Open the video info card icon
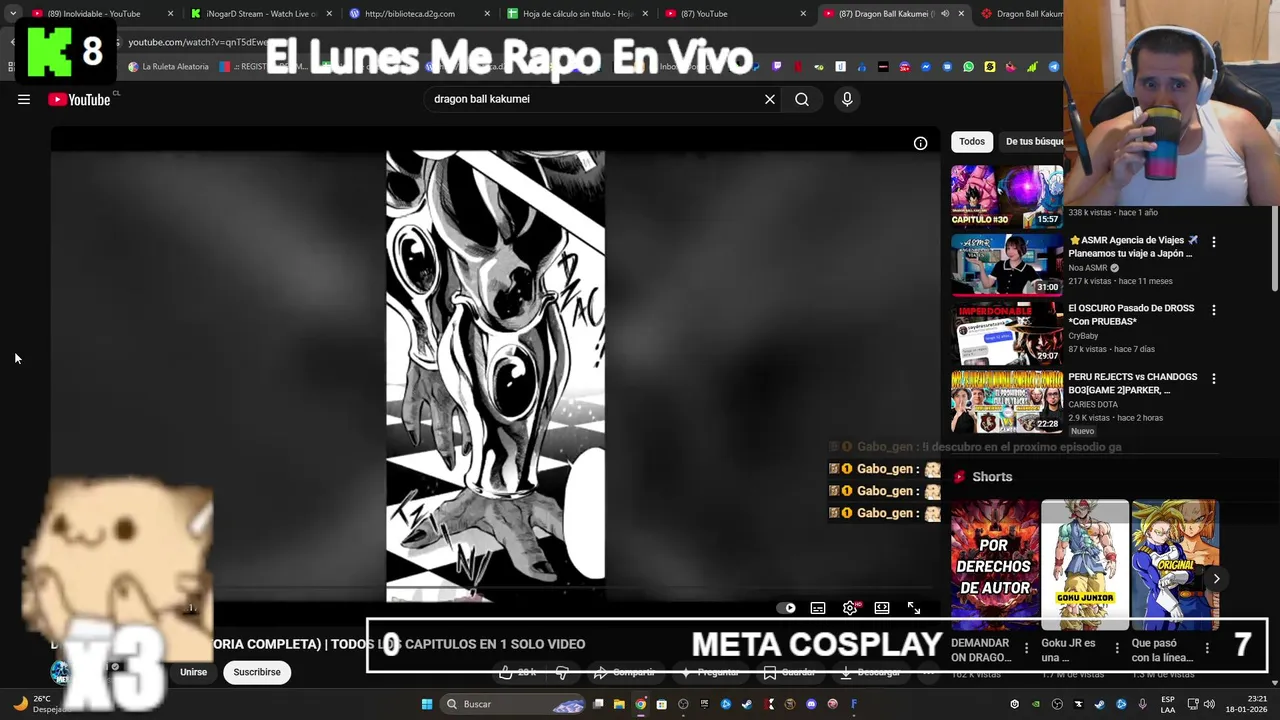The height and width of the screenshot is (720, 1280). click(920, 143)
